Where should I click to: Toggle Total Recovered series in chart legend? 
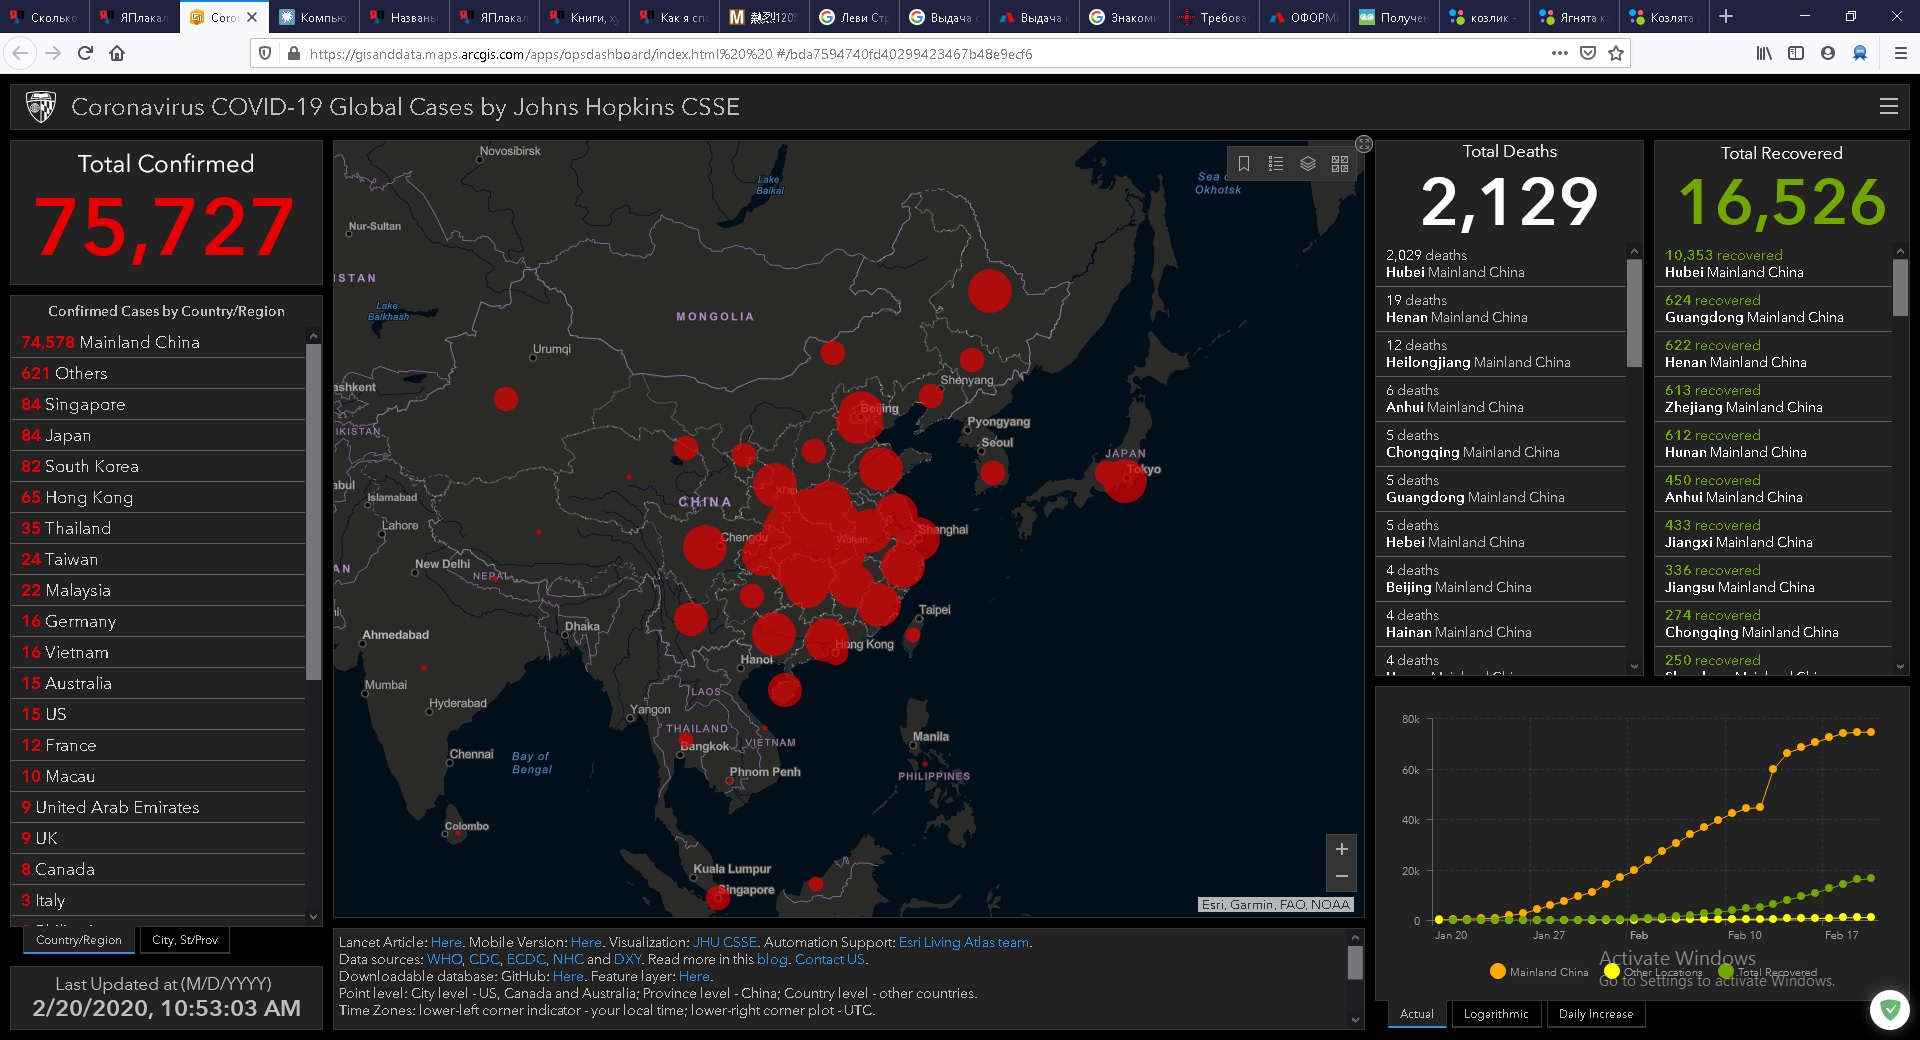(x=1767, y=972)
